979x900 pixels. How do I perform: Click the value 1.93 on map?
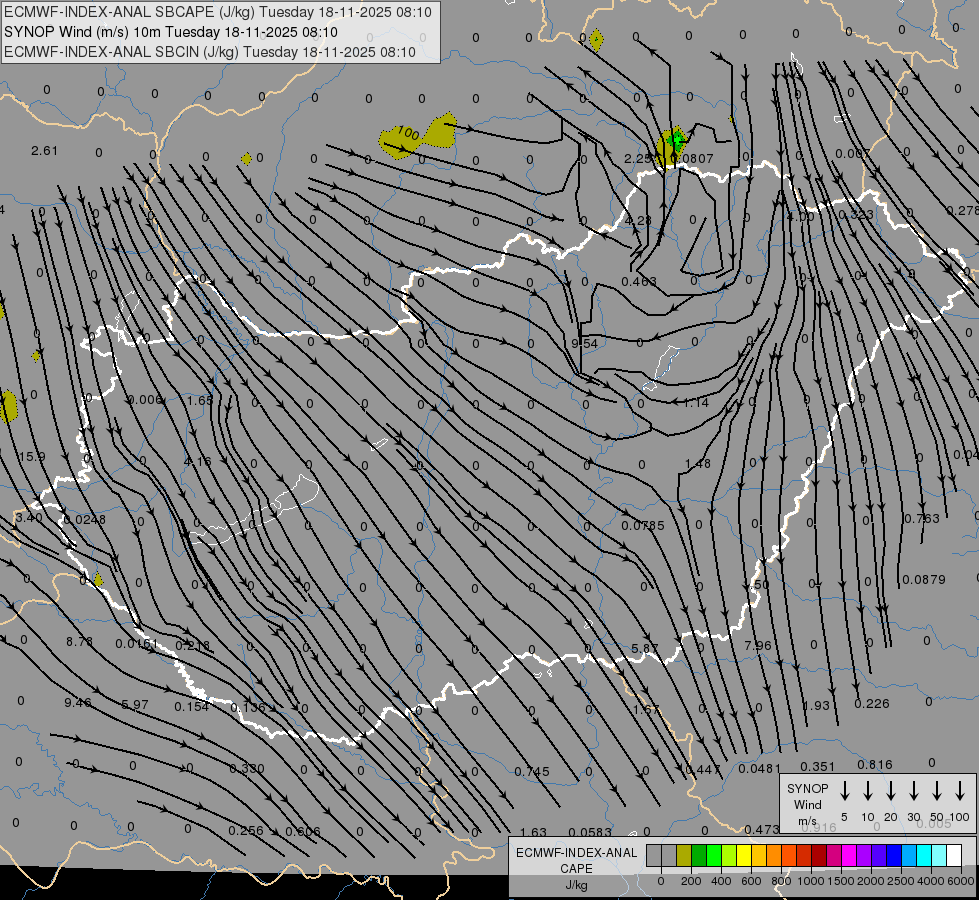pos(816,705)
